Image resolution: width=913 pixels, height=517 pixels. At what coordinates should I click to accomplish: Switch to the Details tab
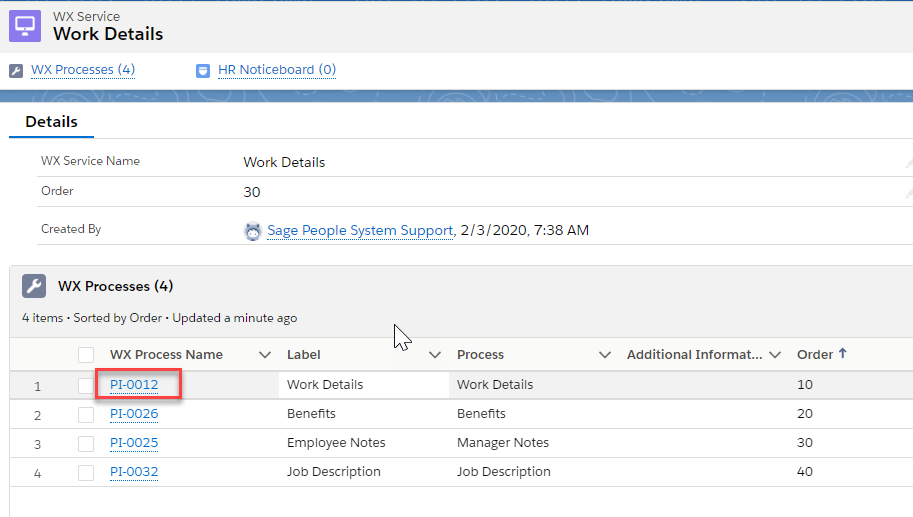(x=51, y=122)
